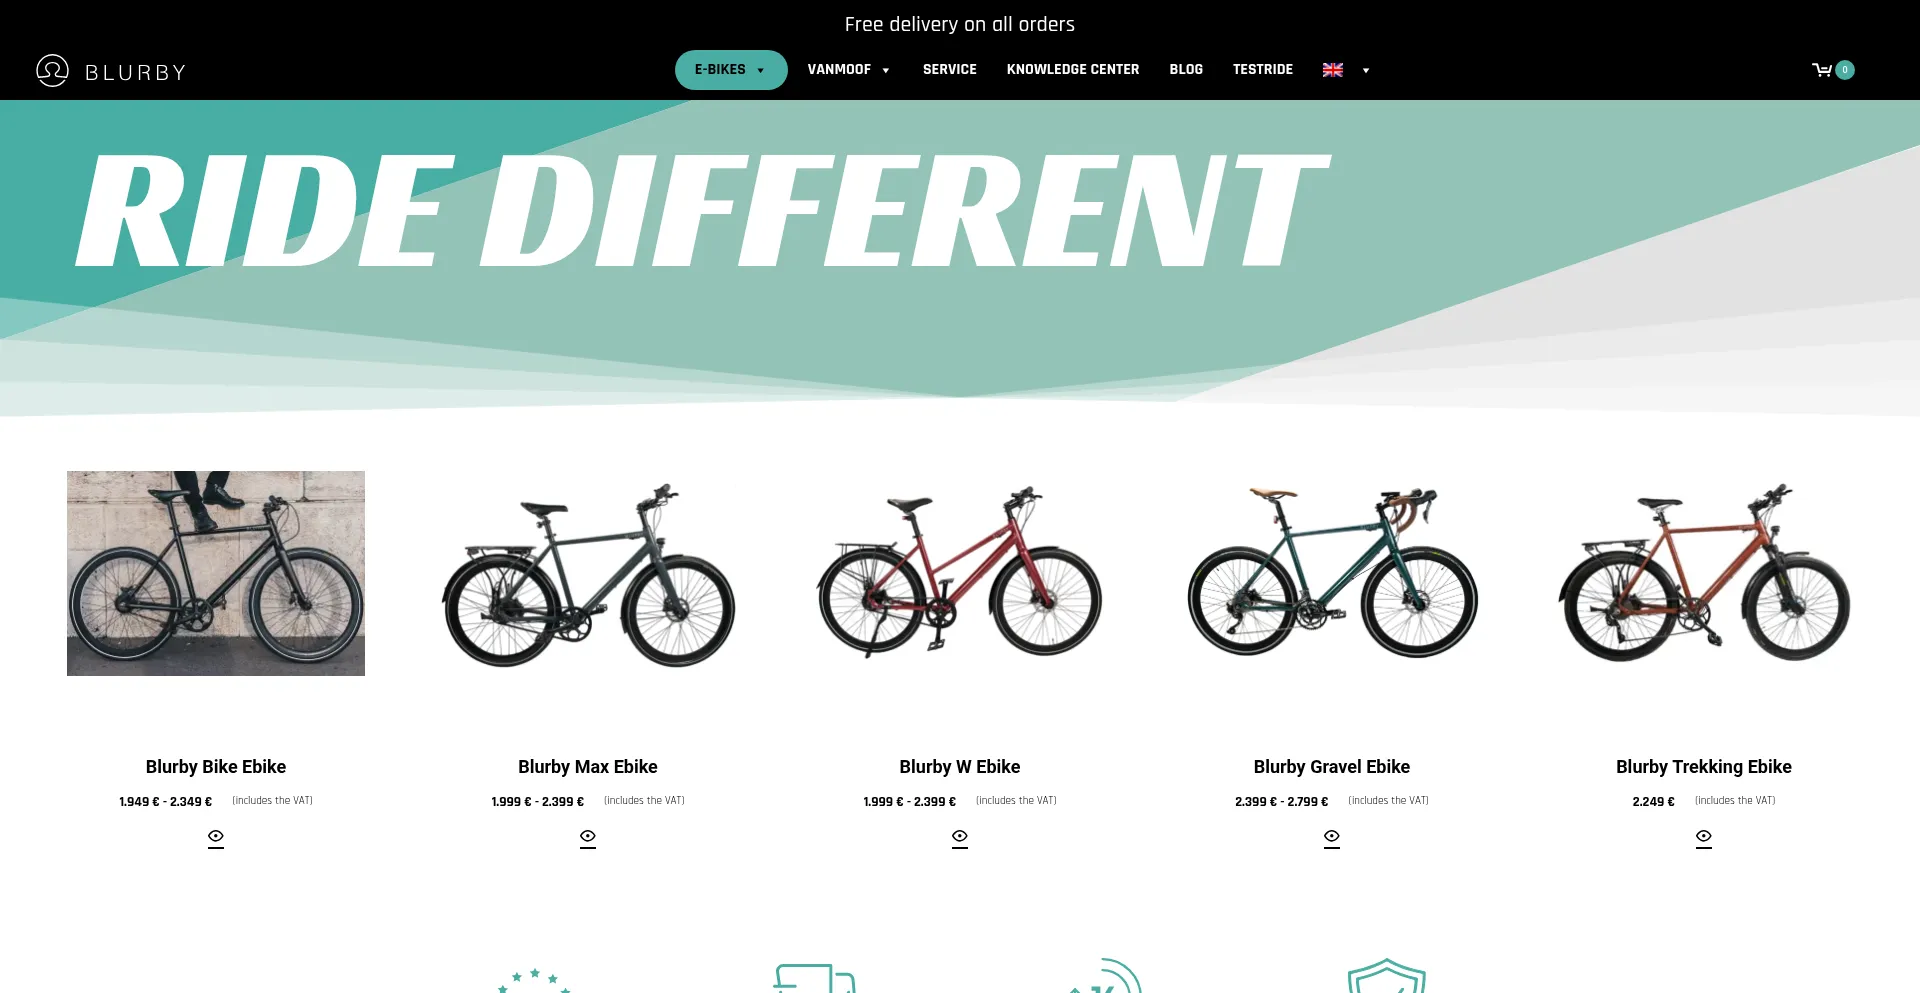Select the red Blurby W Ebike image
This screenshot has height=993, width=1920.
click(960, 571)
